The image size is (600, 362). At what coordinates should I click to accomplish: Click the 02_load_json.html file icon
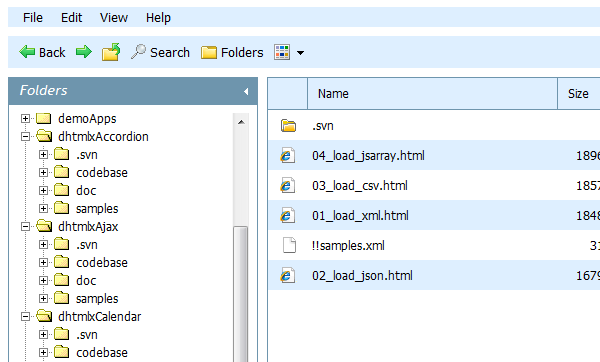pyautogui.click(x=287, y=275)
